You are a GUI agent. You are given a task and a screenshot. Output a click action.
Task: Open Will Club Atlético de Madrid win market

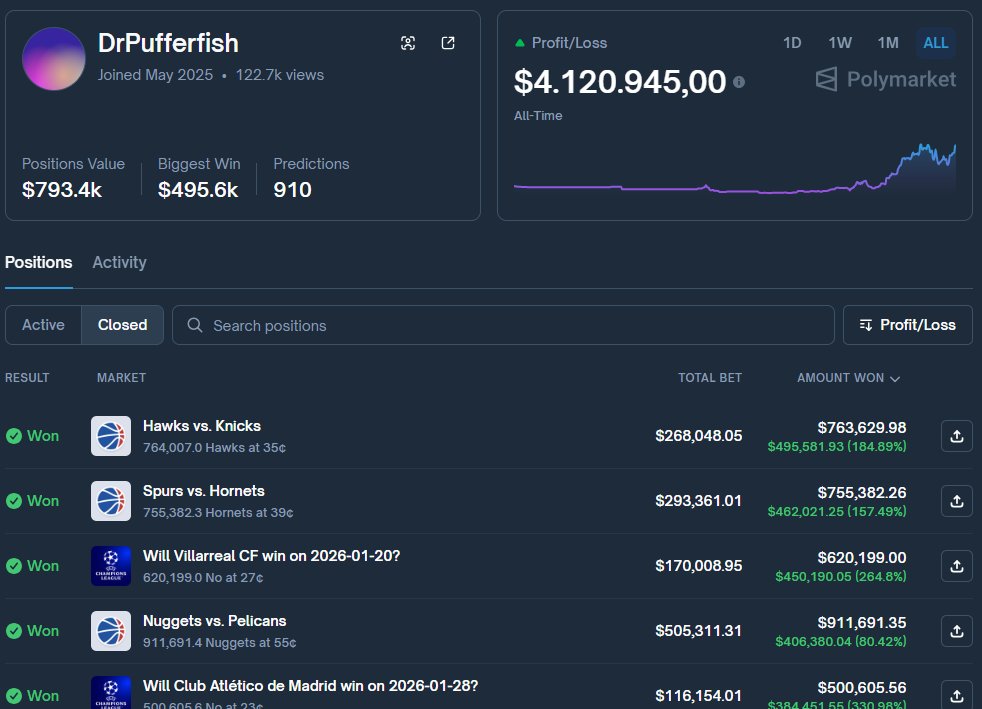pos(311,686)
